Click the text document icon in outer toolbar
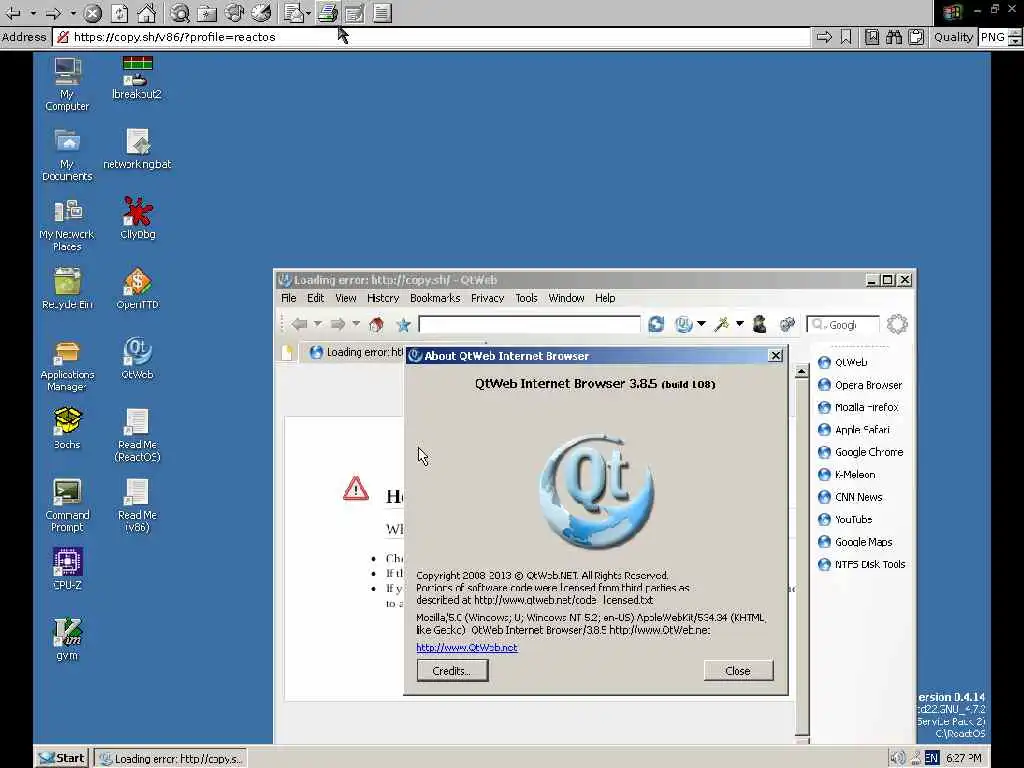Image resolution: width=1024 pixels, height=768 pixels. pos(382,12)
